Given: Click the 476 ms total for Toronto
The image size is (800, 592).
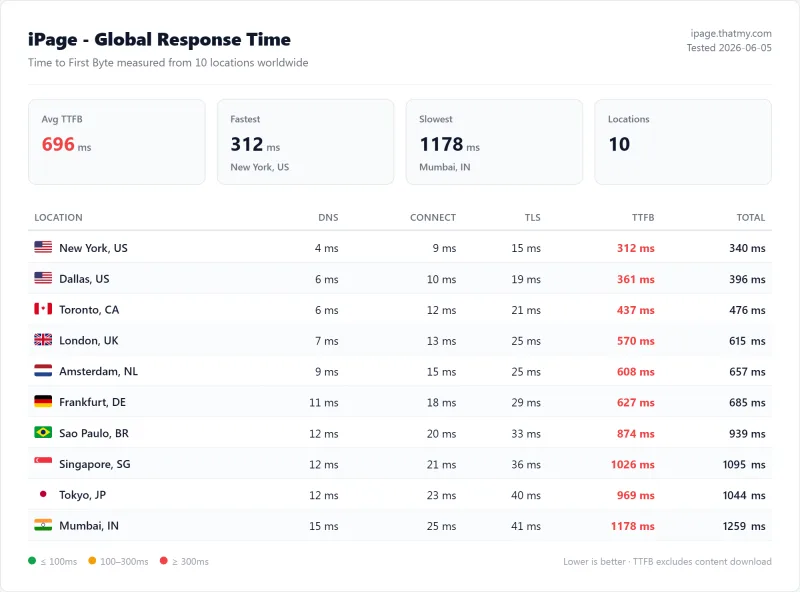Looking at the screenshot, I should (x=747, y=310).
